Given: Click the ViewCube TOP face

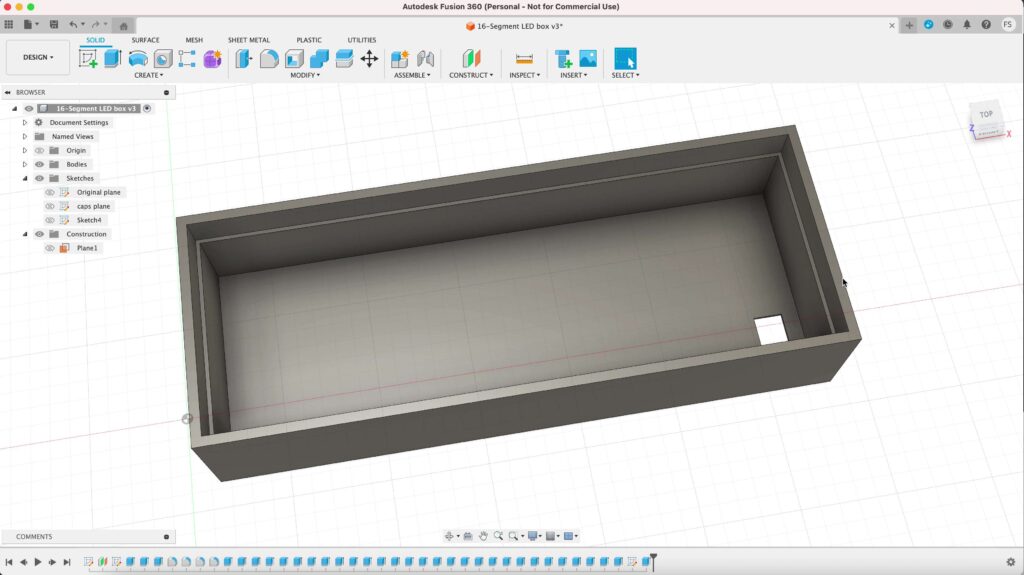Looking at the screenshot, I should (986, 115).
